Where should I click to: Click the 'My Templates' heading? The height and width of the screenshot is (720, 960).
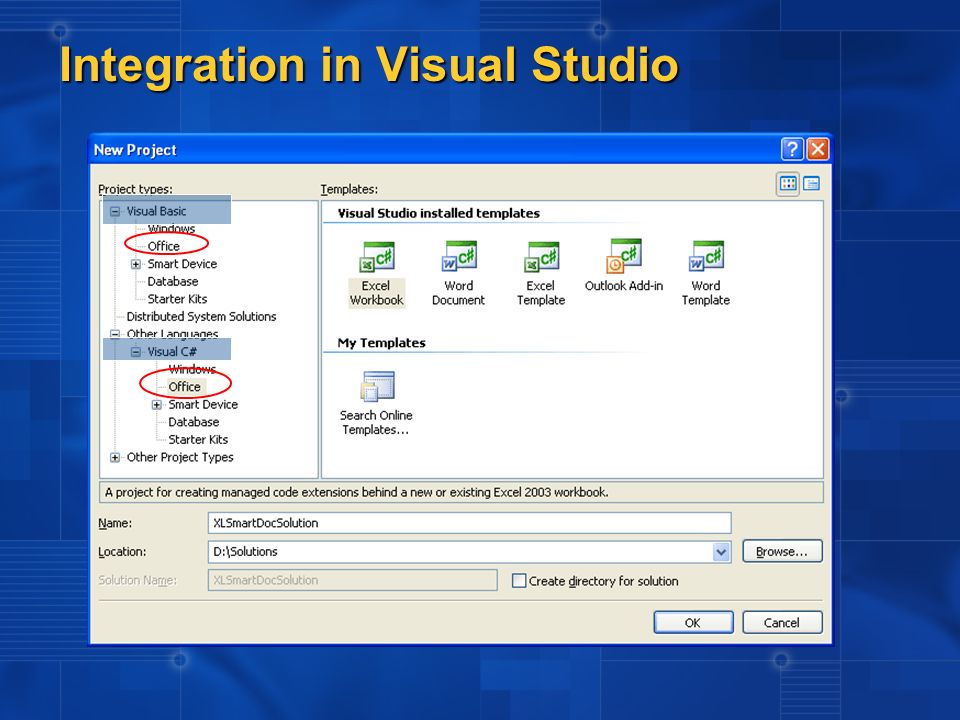(381, 343)
